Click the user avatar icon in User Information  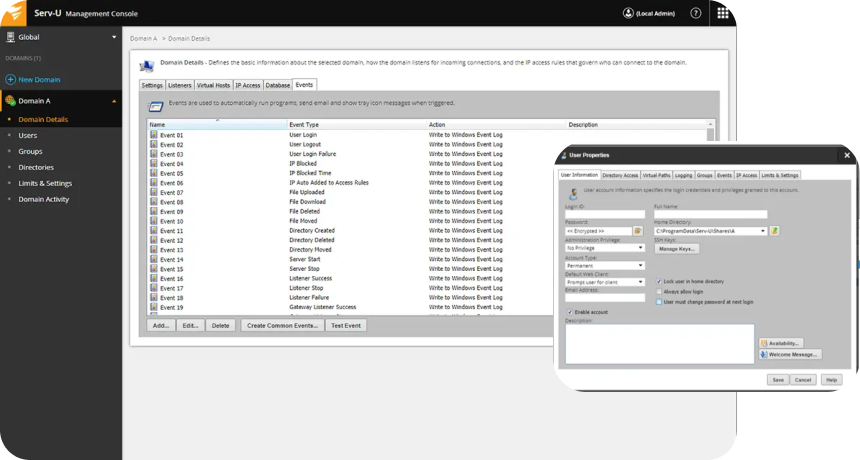tap(573, 194)
